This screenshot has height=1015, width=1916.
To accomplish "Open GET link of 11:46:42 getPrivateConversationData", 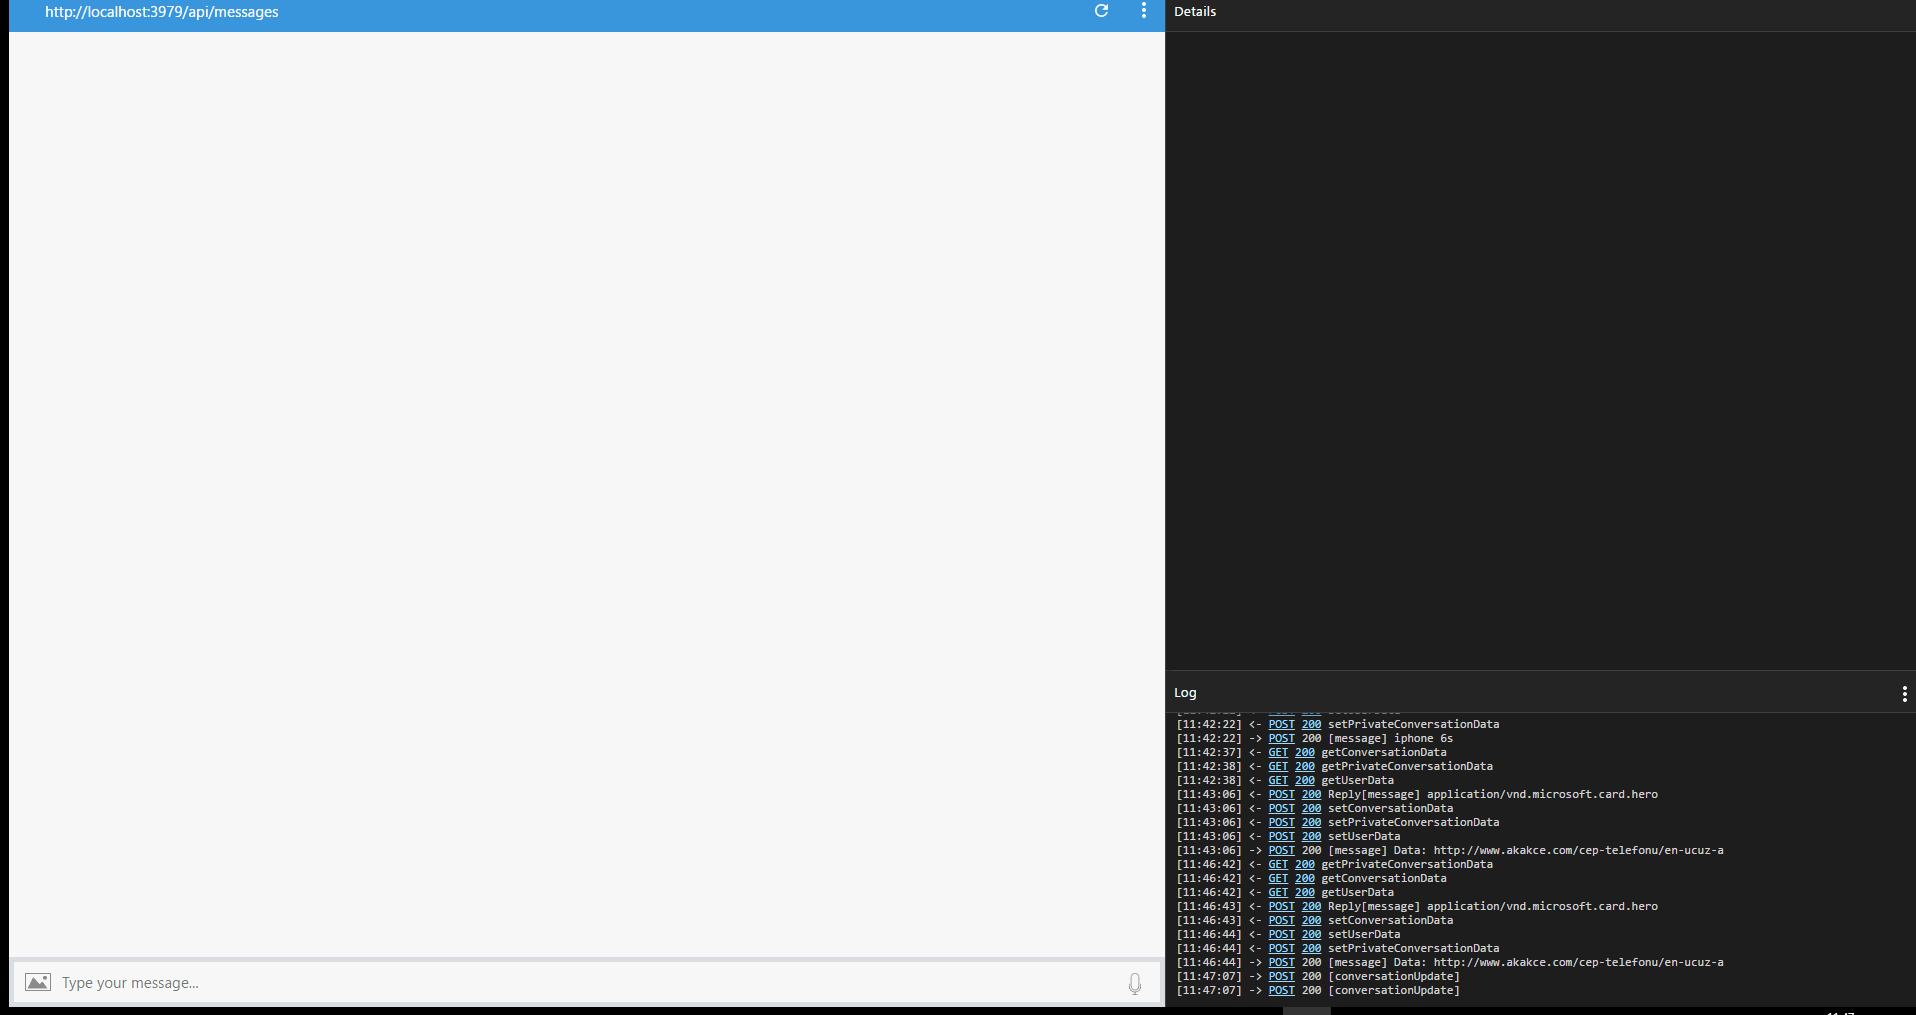I will (1278, 864).
